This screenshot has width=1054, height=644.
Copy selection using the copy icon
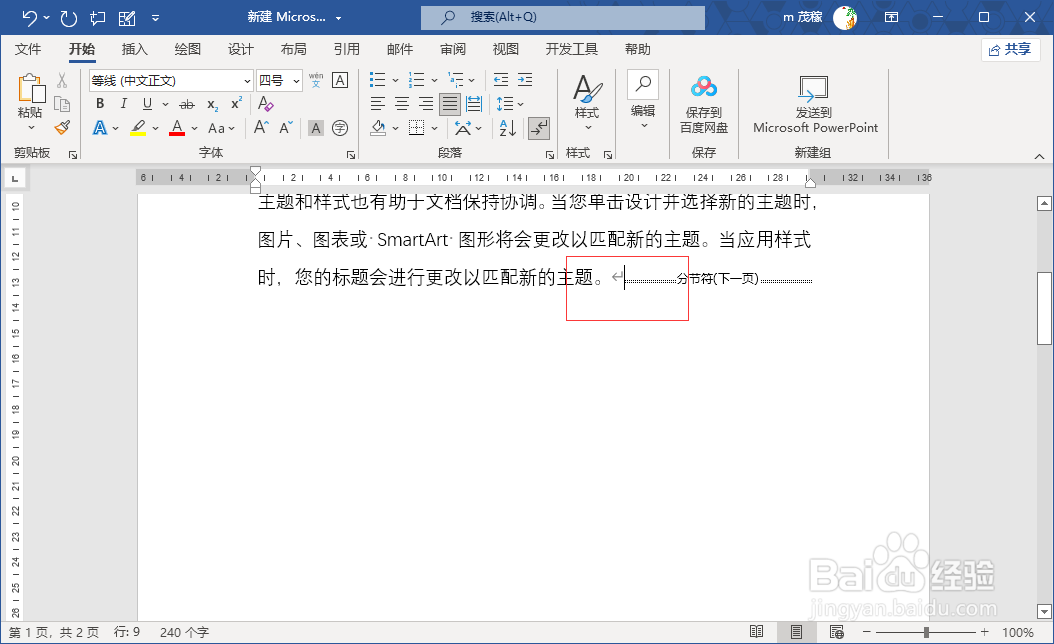coord(62,104)
